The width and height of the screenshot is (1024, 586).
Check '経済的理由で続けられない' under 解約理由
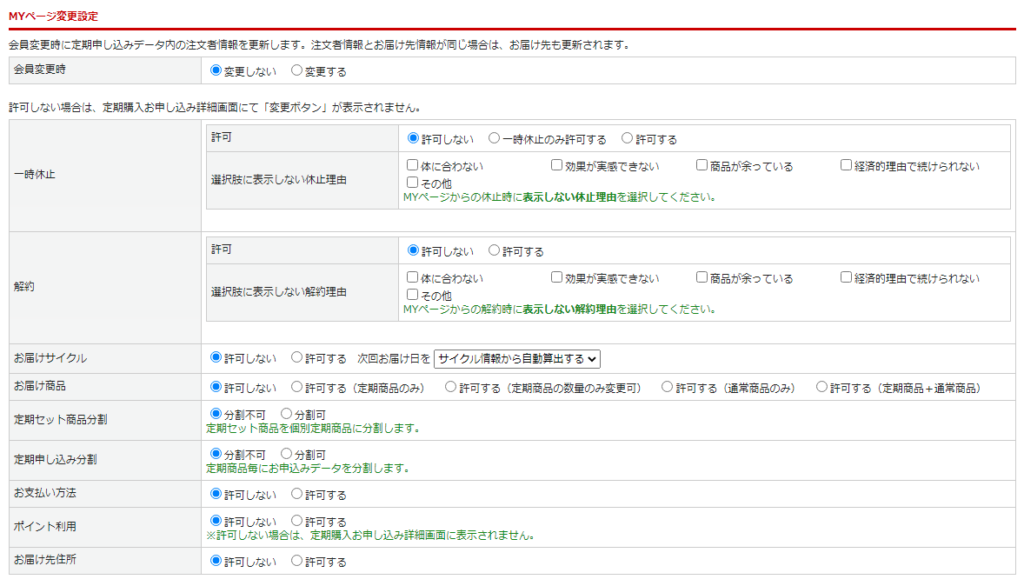coord(846,278)
